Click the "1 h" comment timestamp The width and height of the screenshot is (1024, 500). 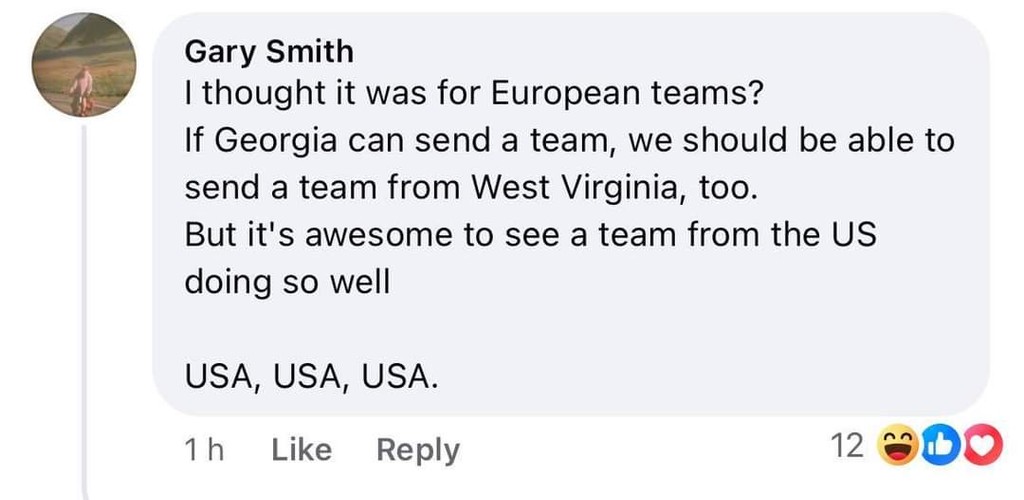tap(205, 450)
